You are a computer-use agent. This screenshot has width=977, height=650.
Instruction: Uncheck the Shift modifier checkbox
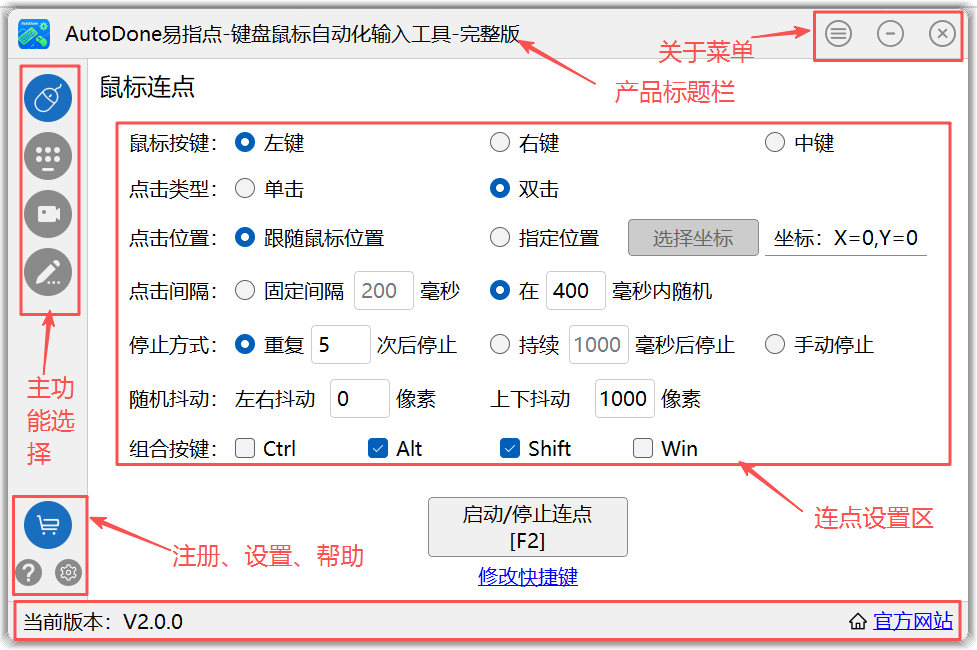coord(510,448)
